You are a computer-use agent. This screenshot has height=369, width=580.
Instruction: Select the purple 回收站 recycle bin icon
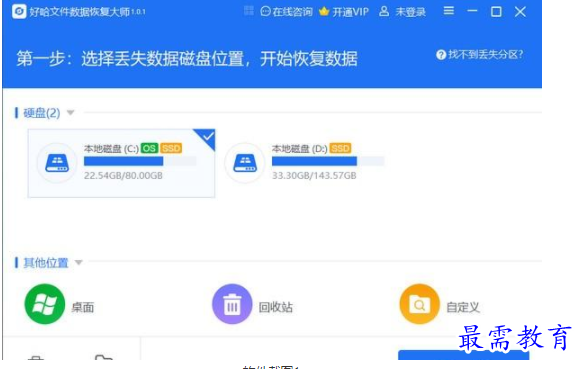click(232, 304)
